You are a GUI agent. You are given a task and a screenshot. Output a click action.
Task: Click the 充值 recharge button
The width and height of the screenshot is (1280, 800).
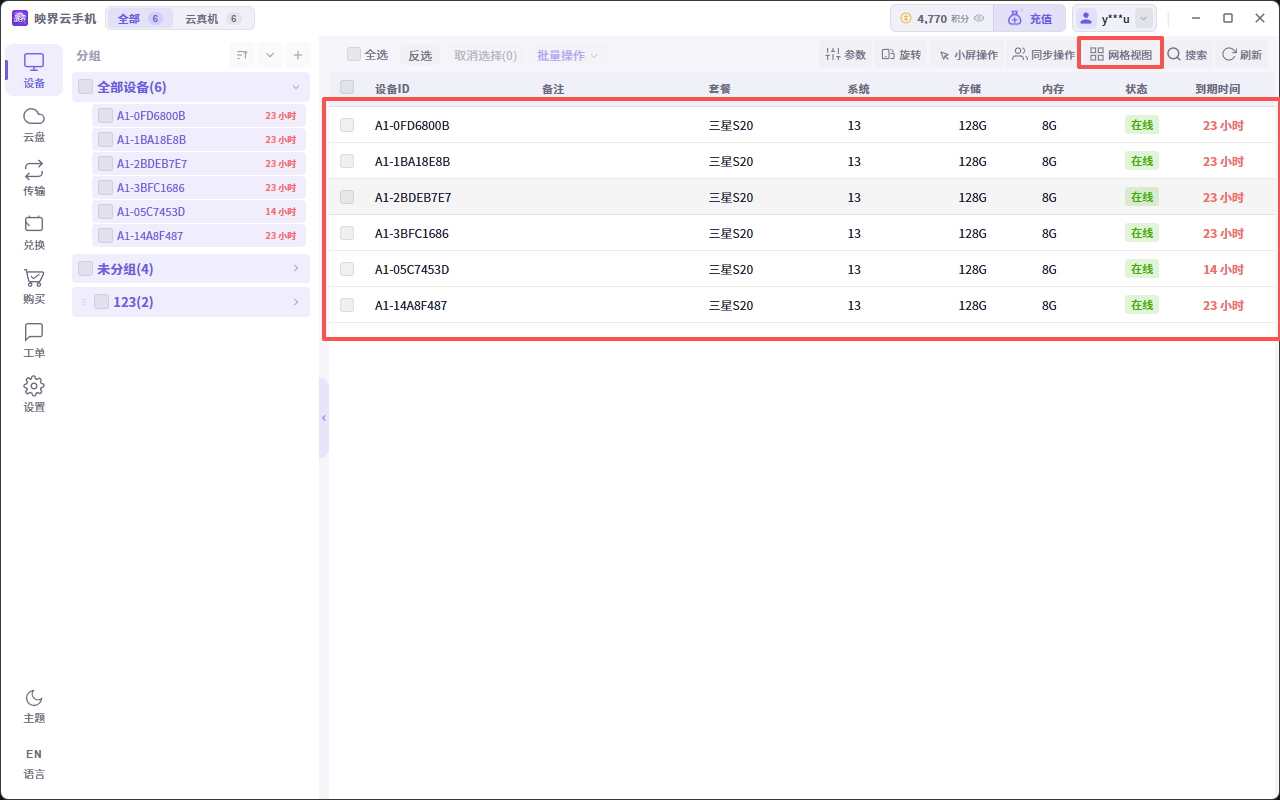pos(1030,18)
